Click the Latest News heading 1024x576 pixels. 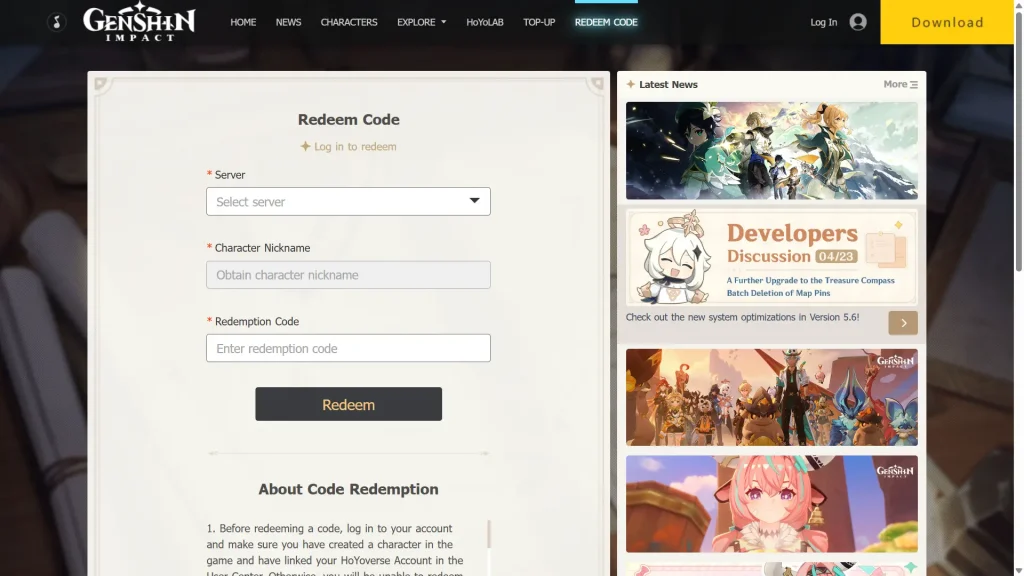point(668,84)
